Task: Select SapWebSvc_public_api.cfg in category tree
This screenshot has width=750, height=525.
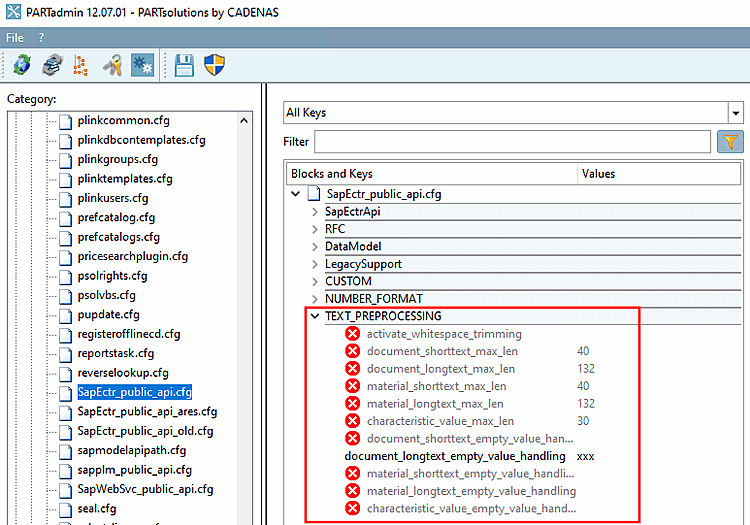Action: (x=145, y=489)
